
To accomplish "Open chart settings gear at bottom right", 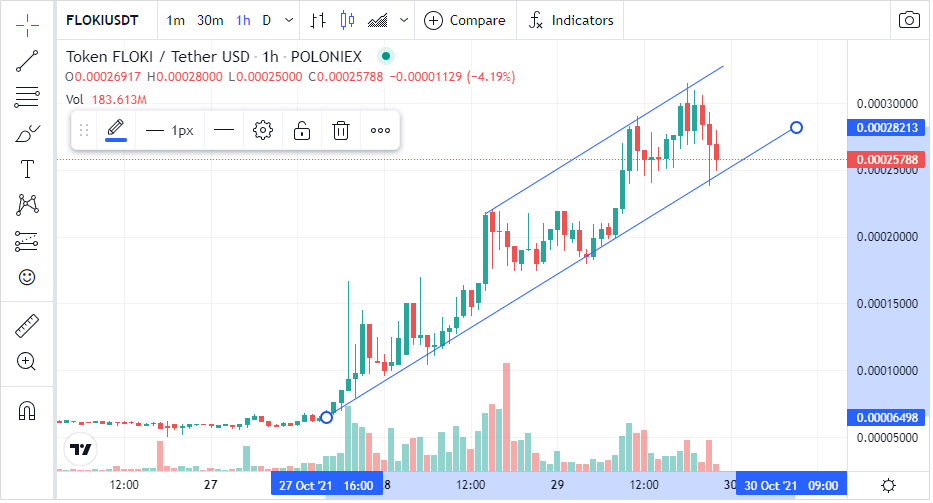I will (x=888, y=486).
